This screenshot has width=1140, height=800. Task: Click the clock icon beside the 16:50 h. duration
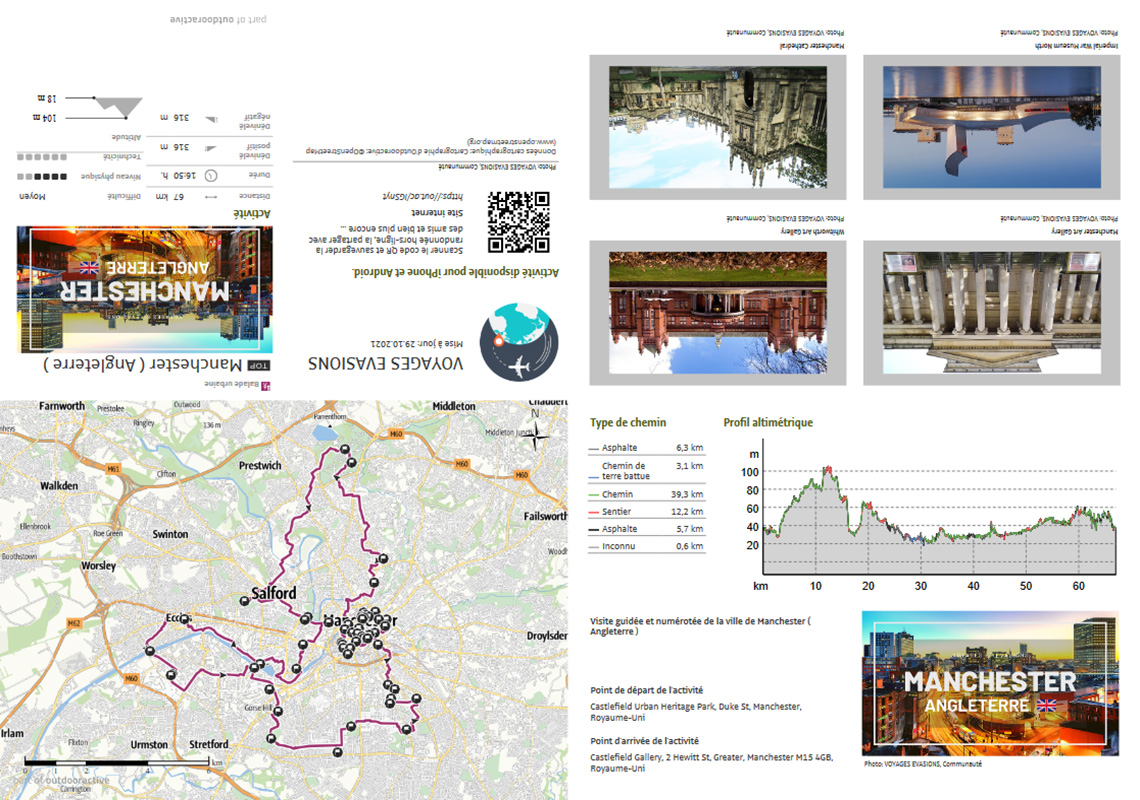point(211,175)
